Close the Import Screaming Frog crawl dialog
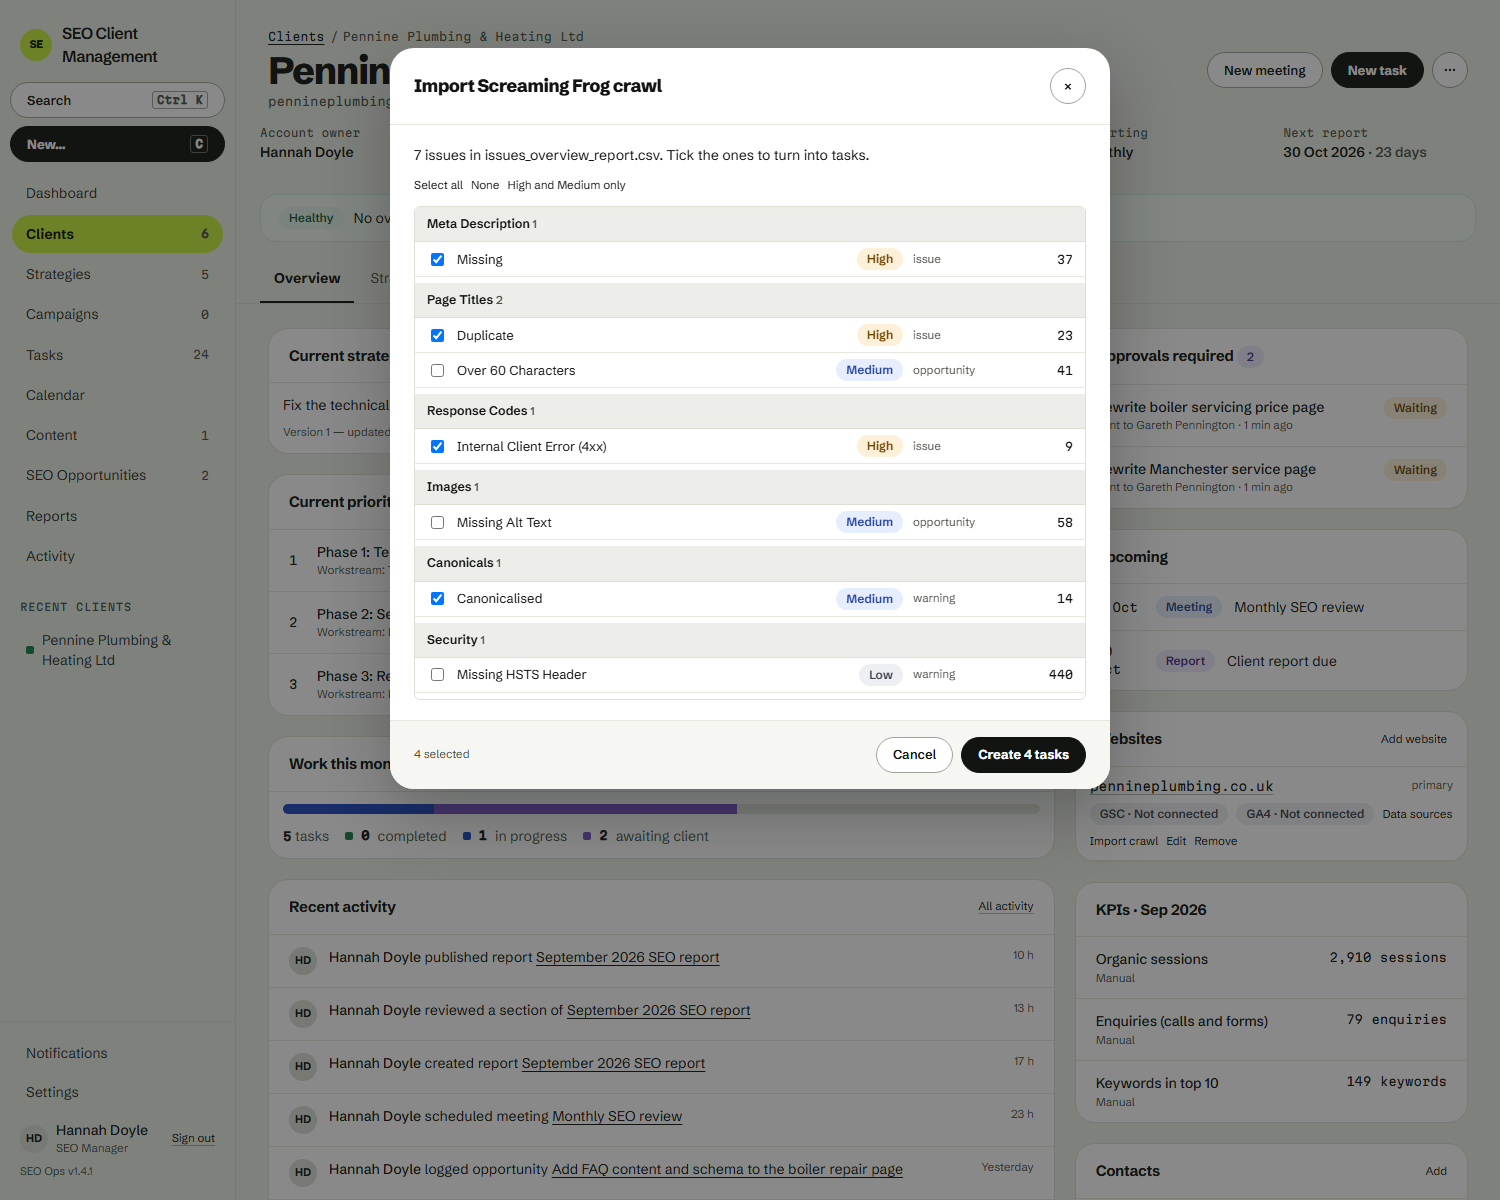Screen dimensions: 1500x1200 point(1068,86)
